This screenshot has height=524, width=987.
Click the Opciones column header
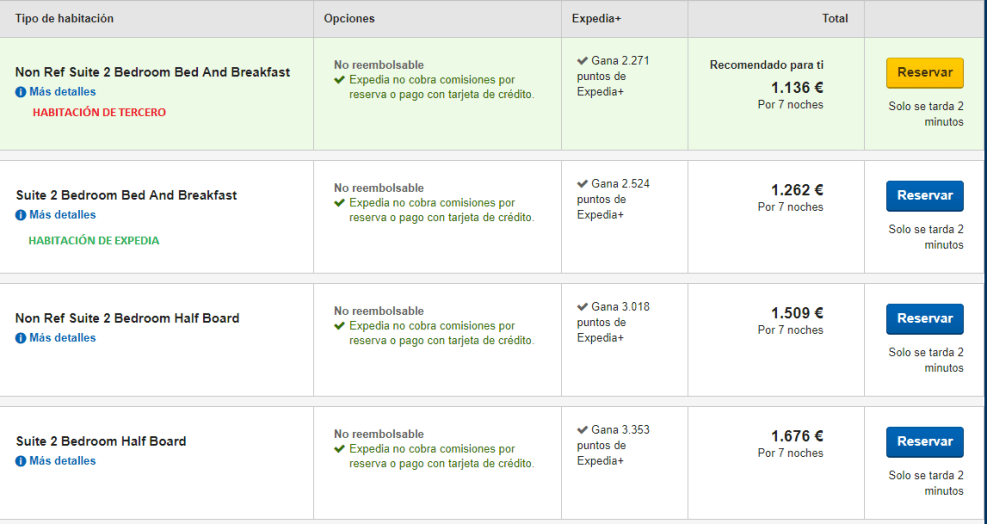(349, 19)
